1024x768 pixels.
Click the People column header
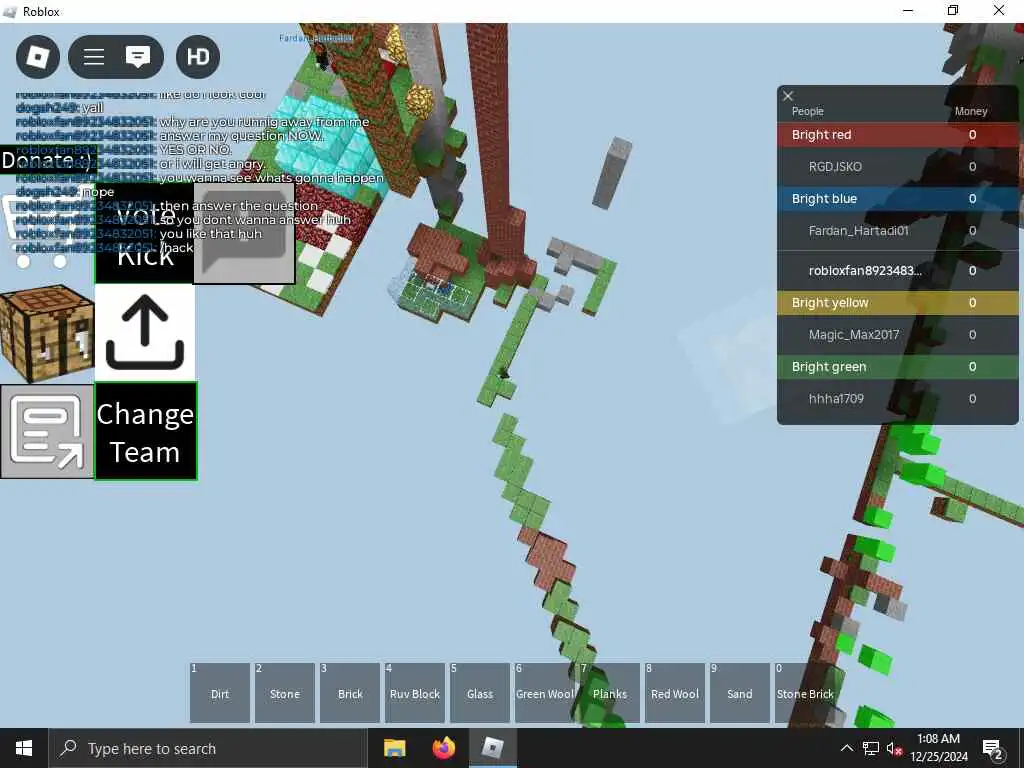(x=807, y=111)
